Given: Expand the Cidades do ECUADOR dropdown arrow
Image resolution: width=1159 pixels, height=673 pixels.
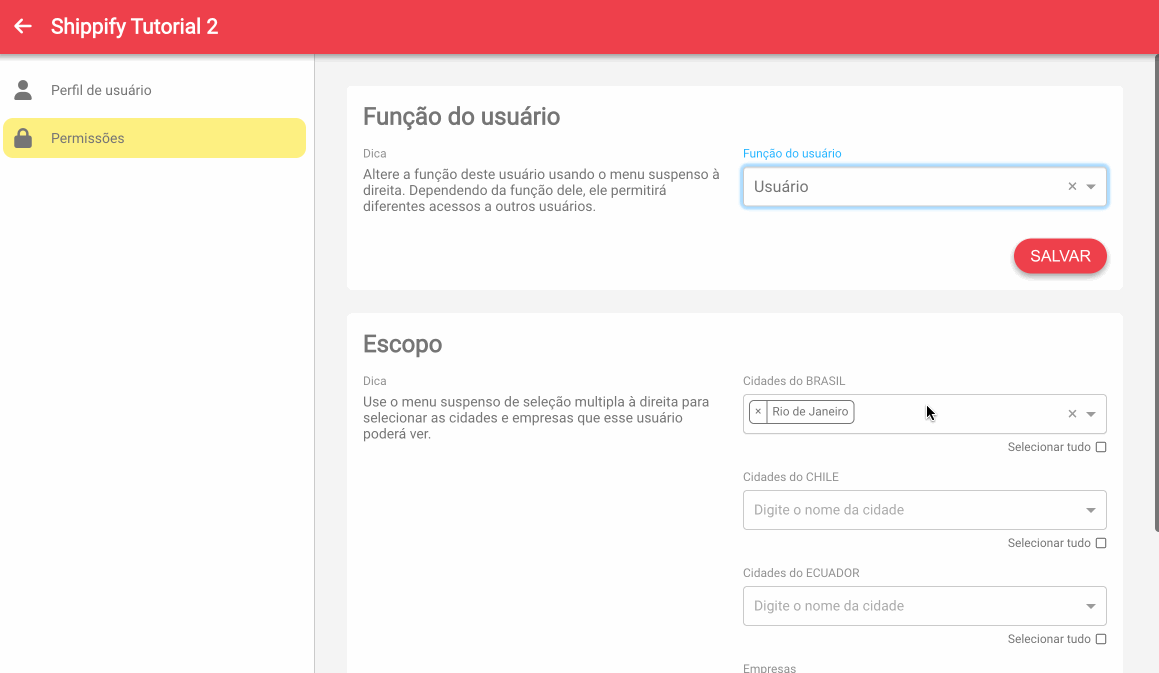Looking at the screenshot, I should click(1091, 606).
